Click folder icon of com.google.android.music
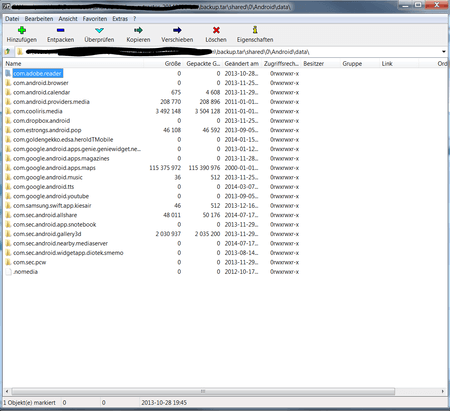Viewport: 450px width, 411px height. click(x=8, y=177)
